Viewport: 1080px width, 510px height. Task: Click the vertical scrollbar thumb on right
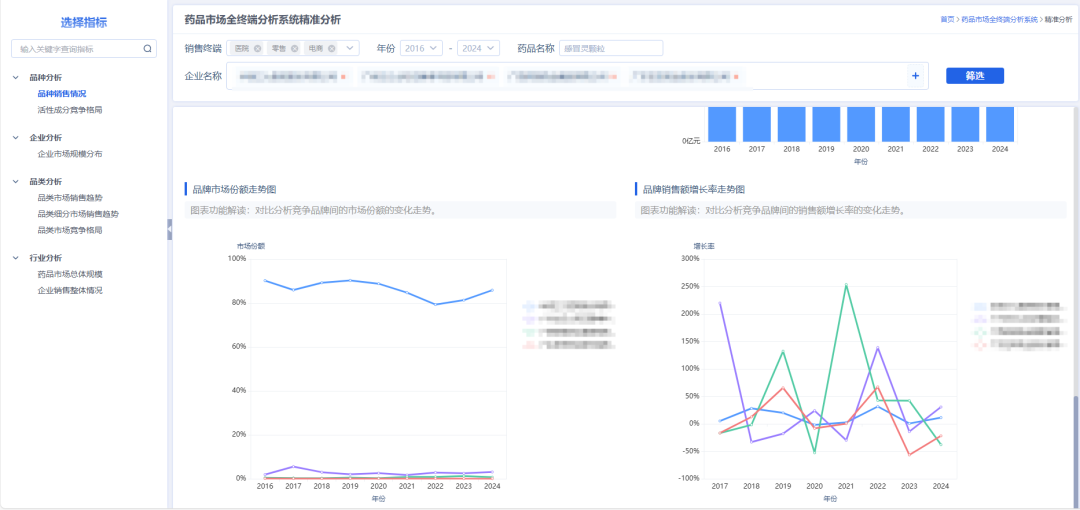[1076, 450]
